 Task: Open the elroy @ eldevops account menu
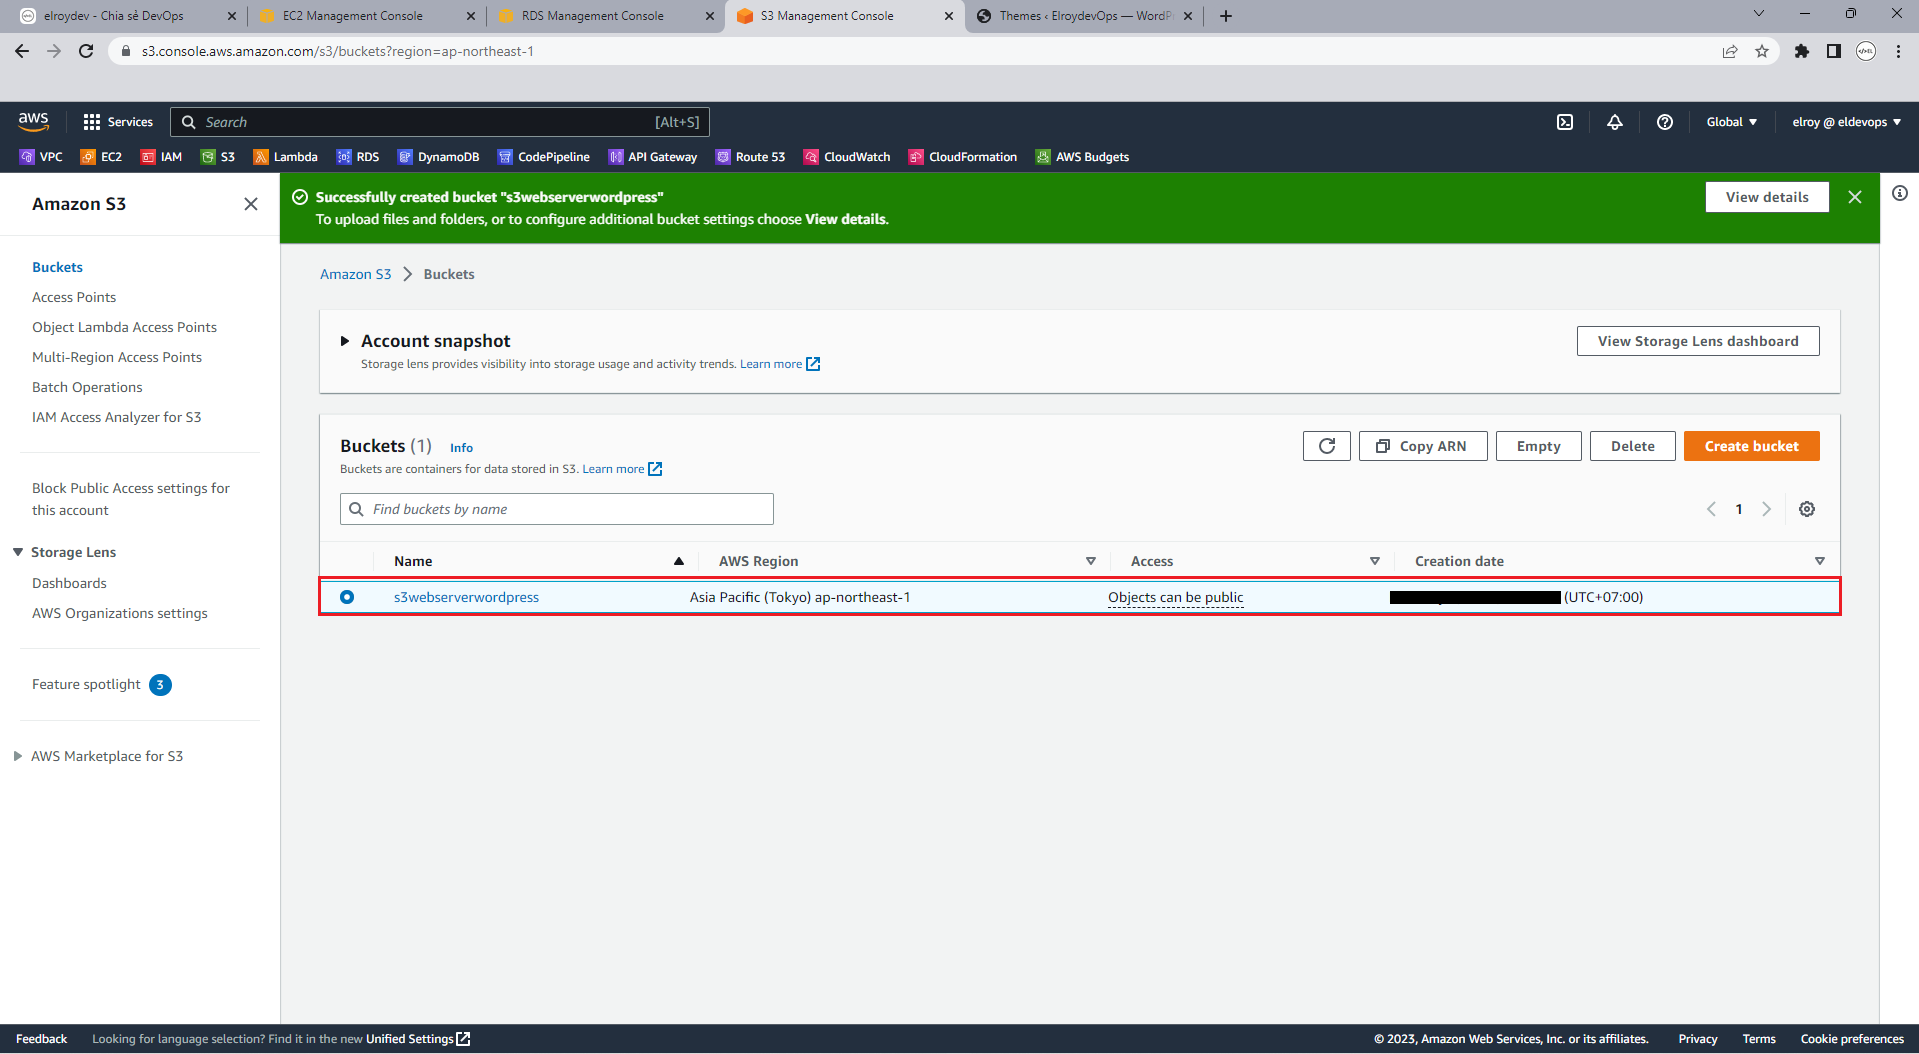(x=1847, y=122)
